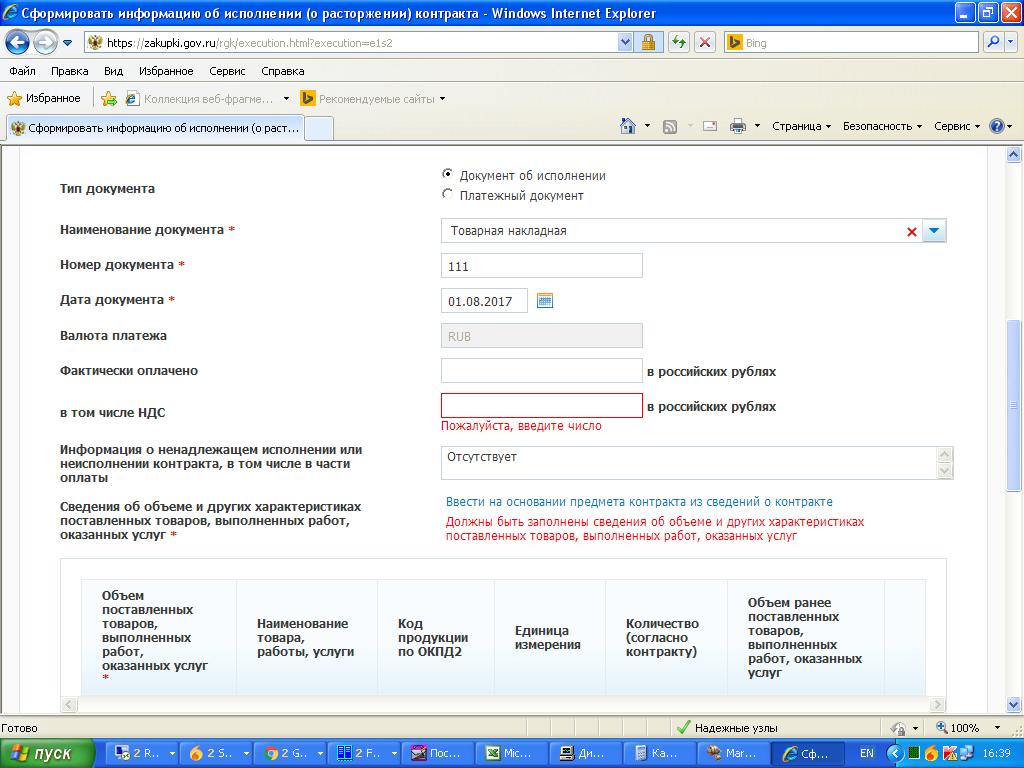Click the browser Back arrow button
This screenshot has height=768, width=1024.
point(17,43)
